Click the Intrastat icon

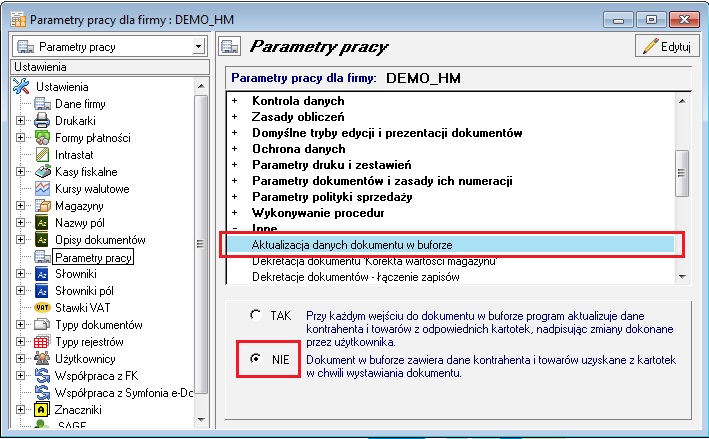tap(42, 155)
